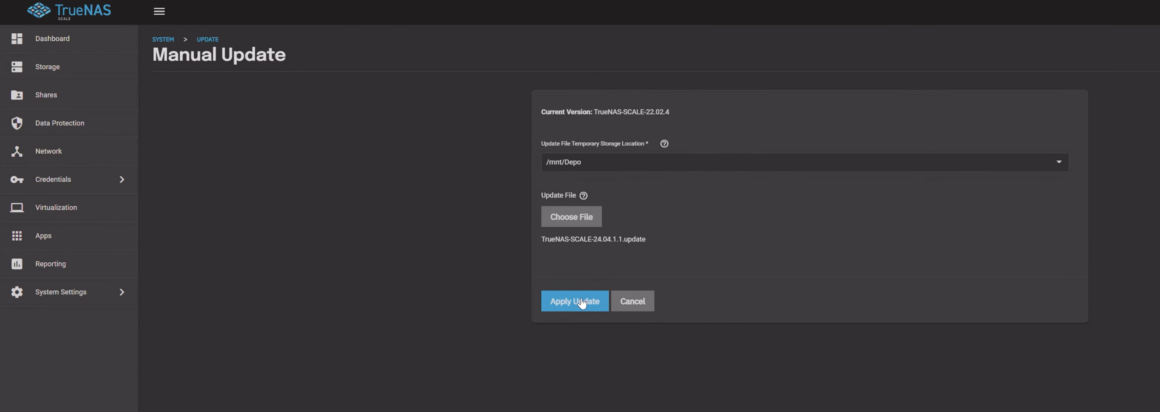The width and height of the screenshot is (1160, 412).
Task: Click the Dashboard grid icon
Action: [17, 38]
